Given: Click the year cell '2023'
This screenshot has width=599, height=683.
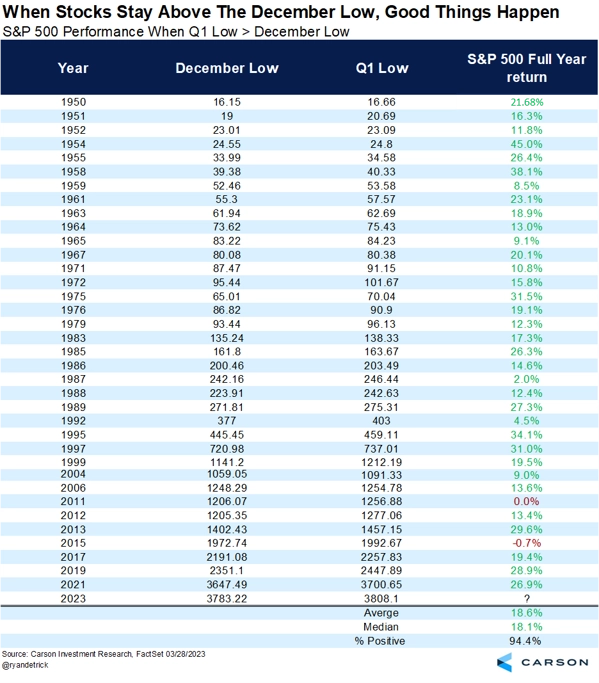Looking at the screenshot, I should point(73,598).
